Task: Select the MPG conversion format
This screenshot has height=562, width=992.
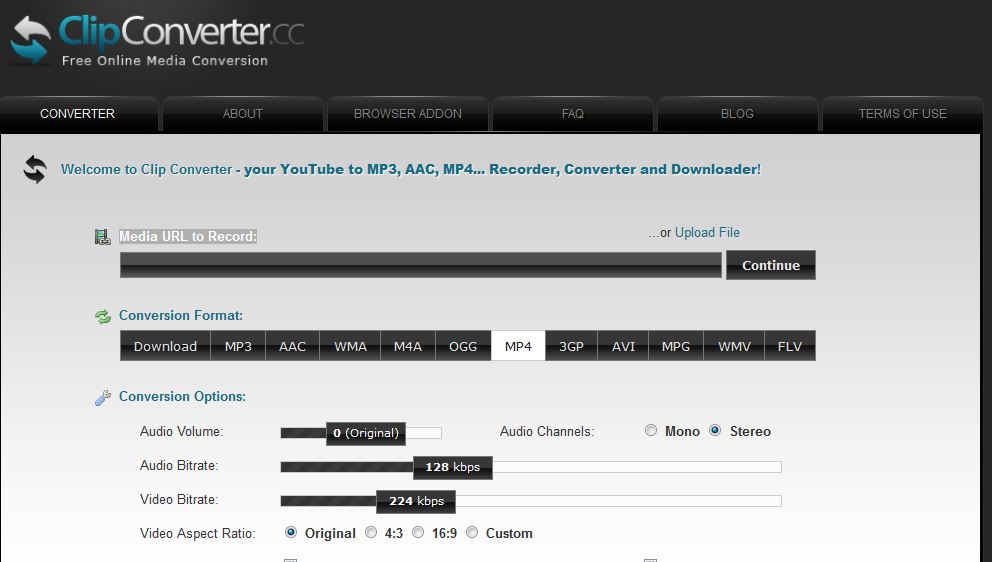Action: coord(676,346)
